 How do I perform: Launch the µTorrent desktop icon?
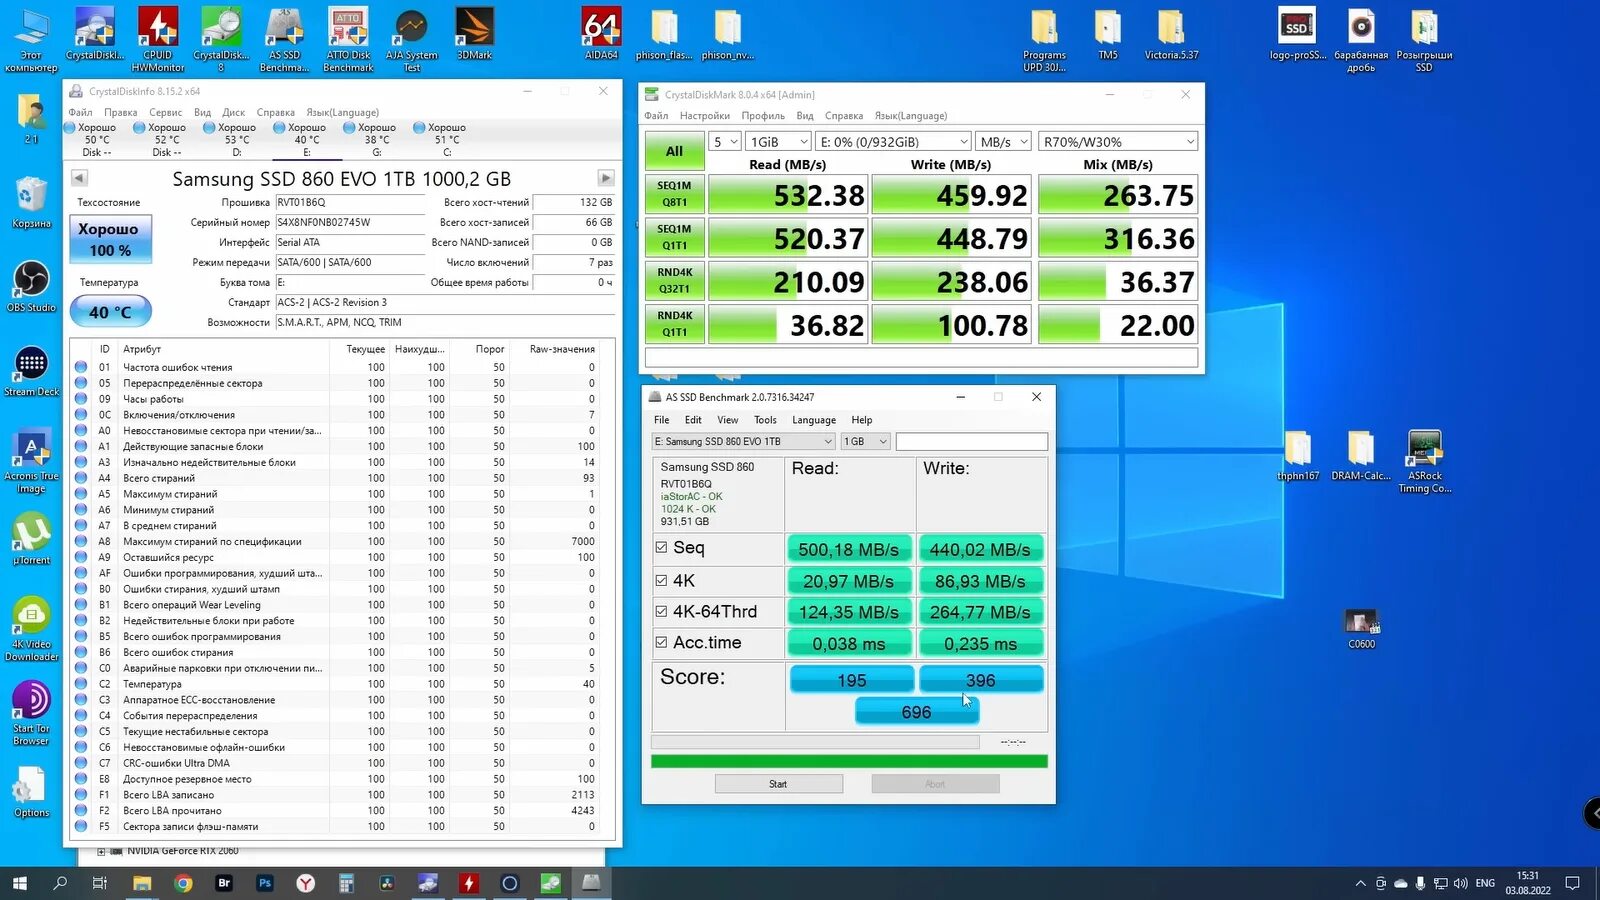pyautogui.click(x=31, y=539)
